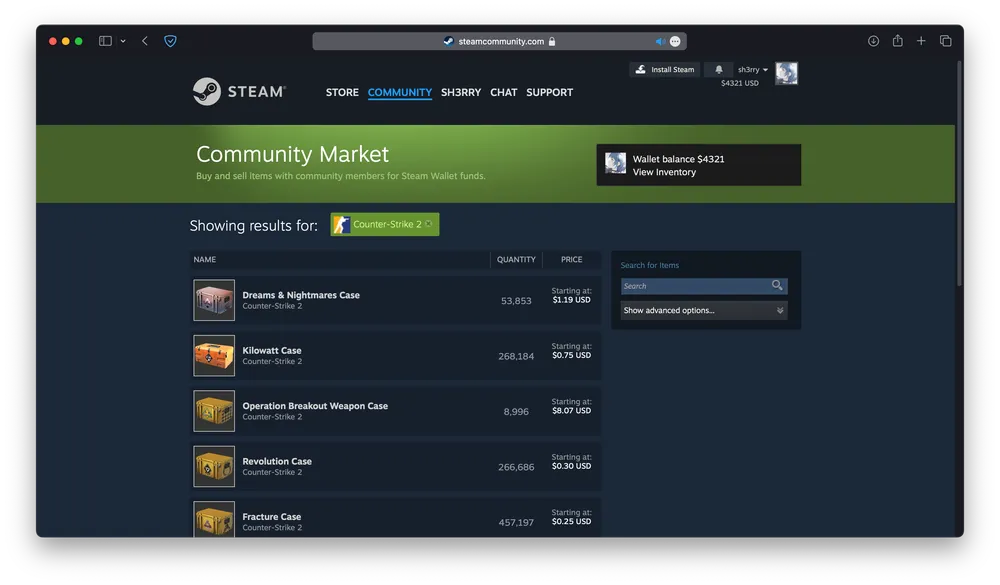
Task: Open the SUPPORT page
Action: tap(550, 93)
